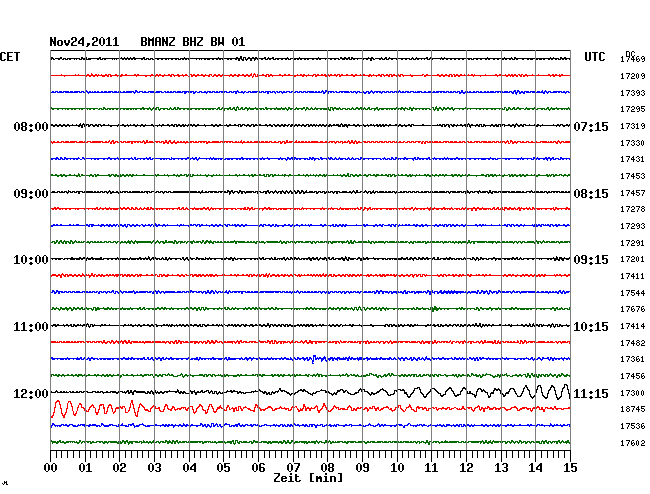Click the DC value 17201
This screenshot has height=494, width=650.
633,259
